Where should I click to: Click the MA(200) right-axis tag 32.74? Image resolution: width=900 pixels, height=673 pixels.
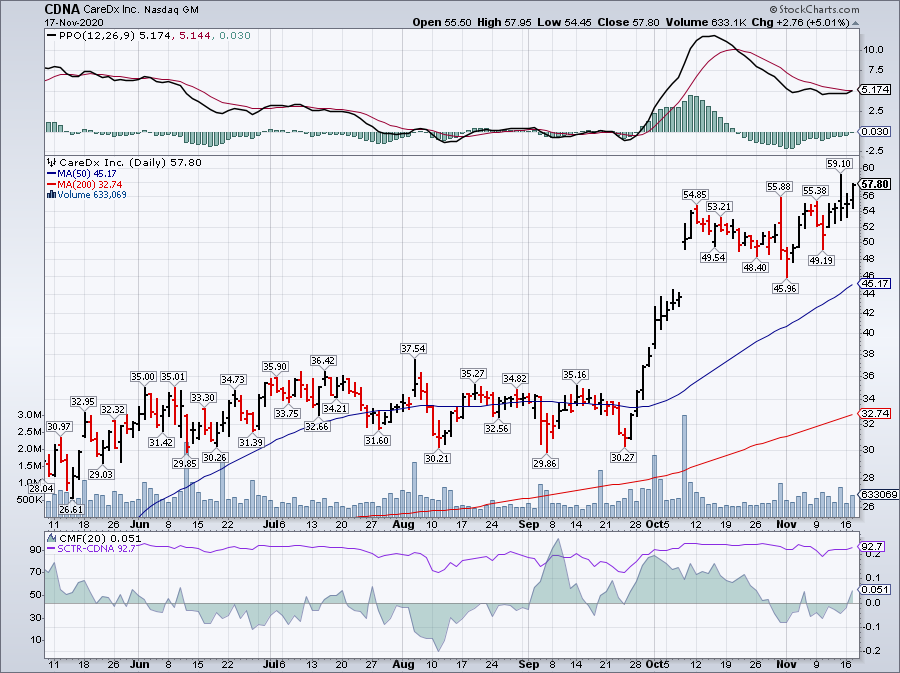coord(876,413)
